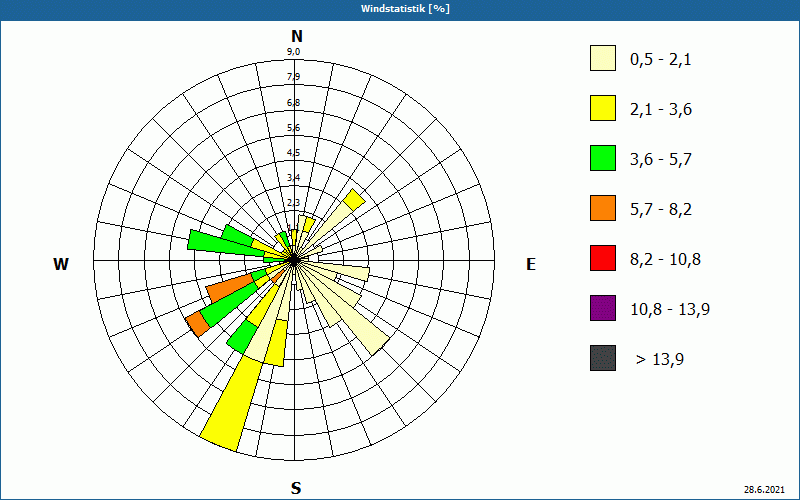This screenshot has width=800, height=500.
Task: Click the yellow 2,1 - 3,6 legend swatch
Action: (603, 108)
